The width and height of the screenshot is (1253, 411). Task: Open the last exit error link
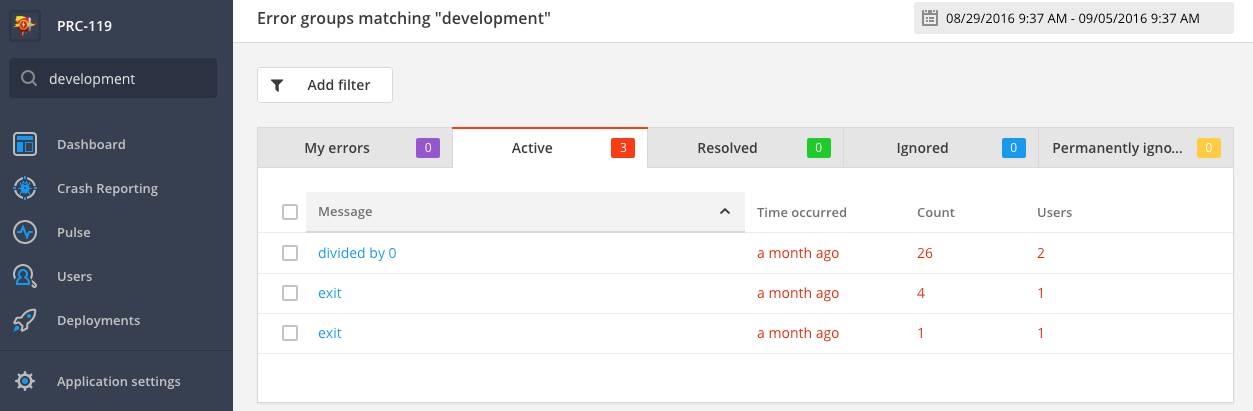[x=330, y=333]
